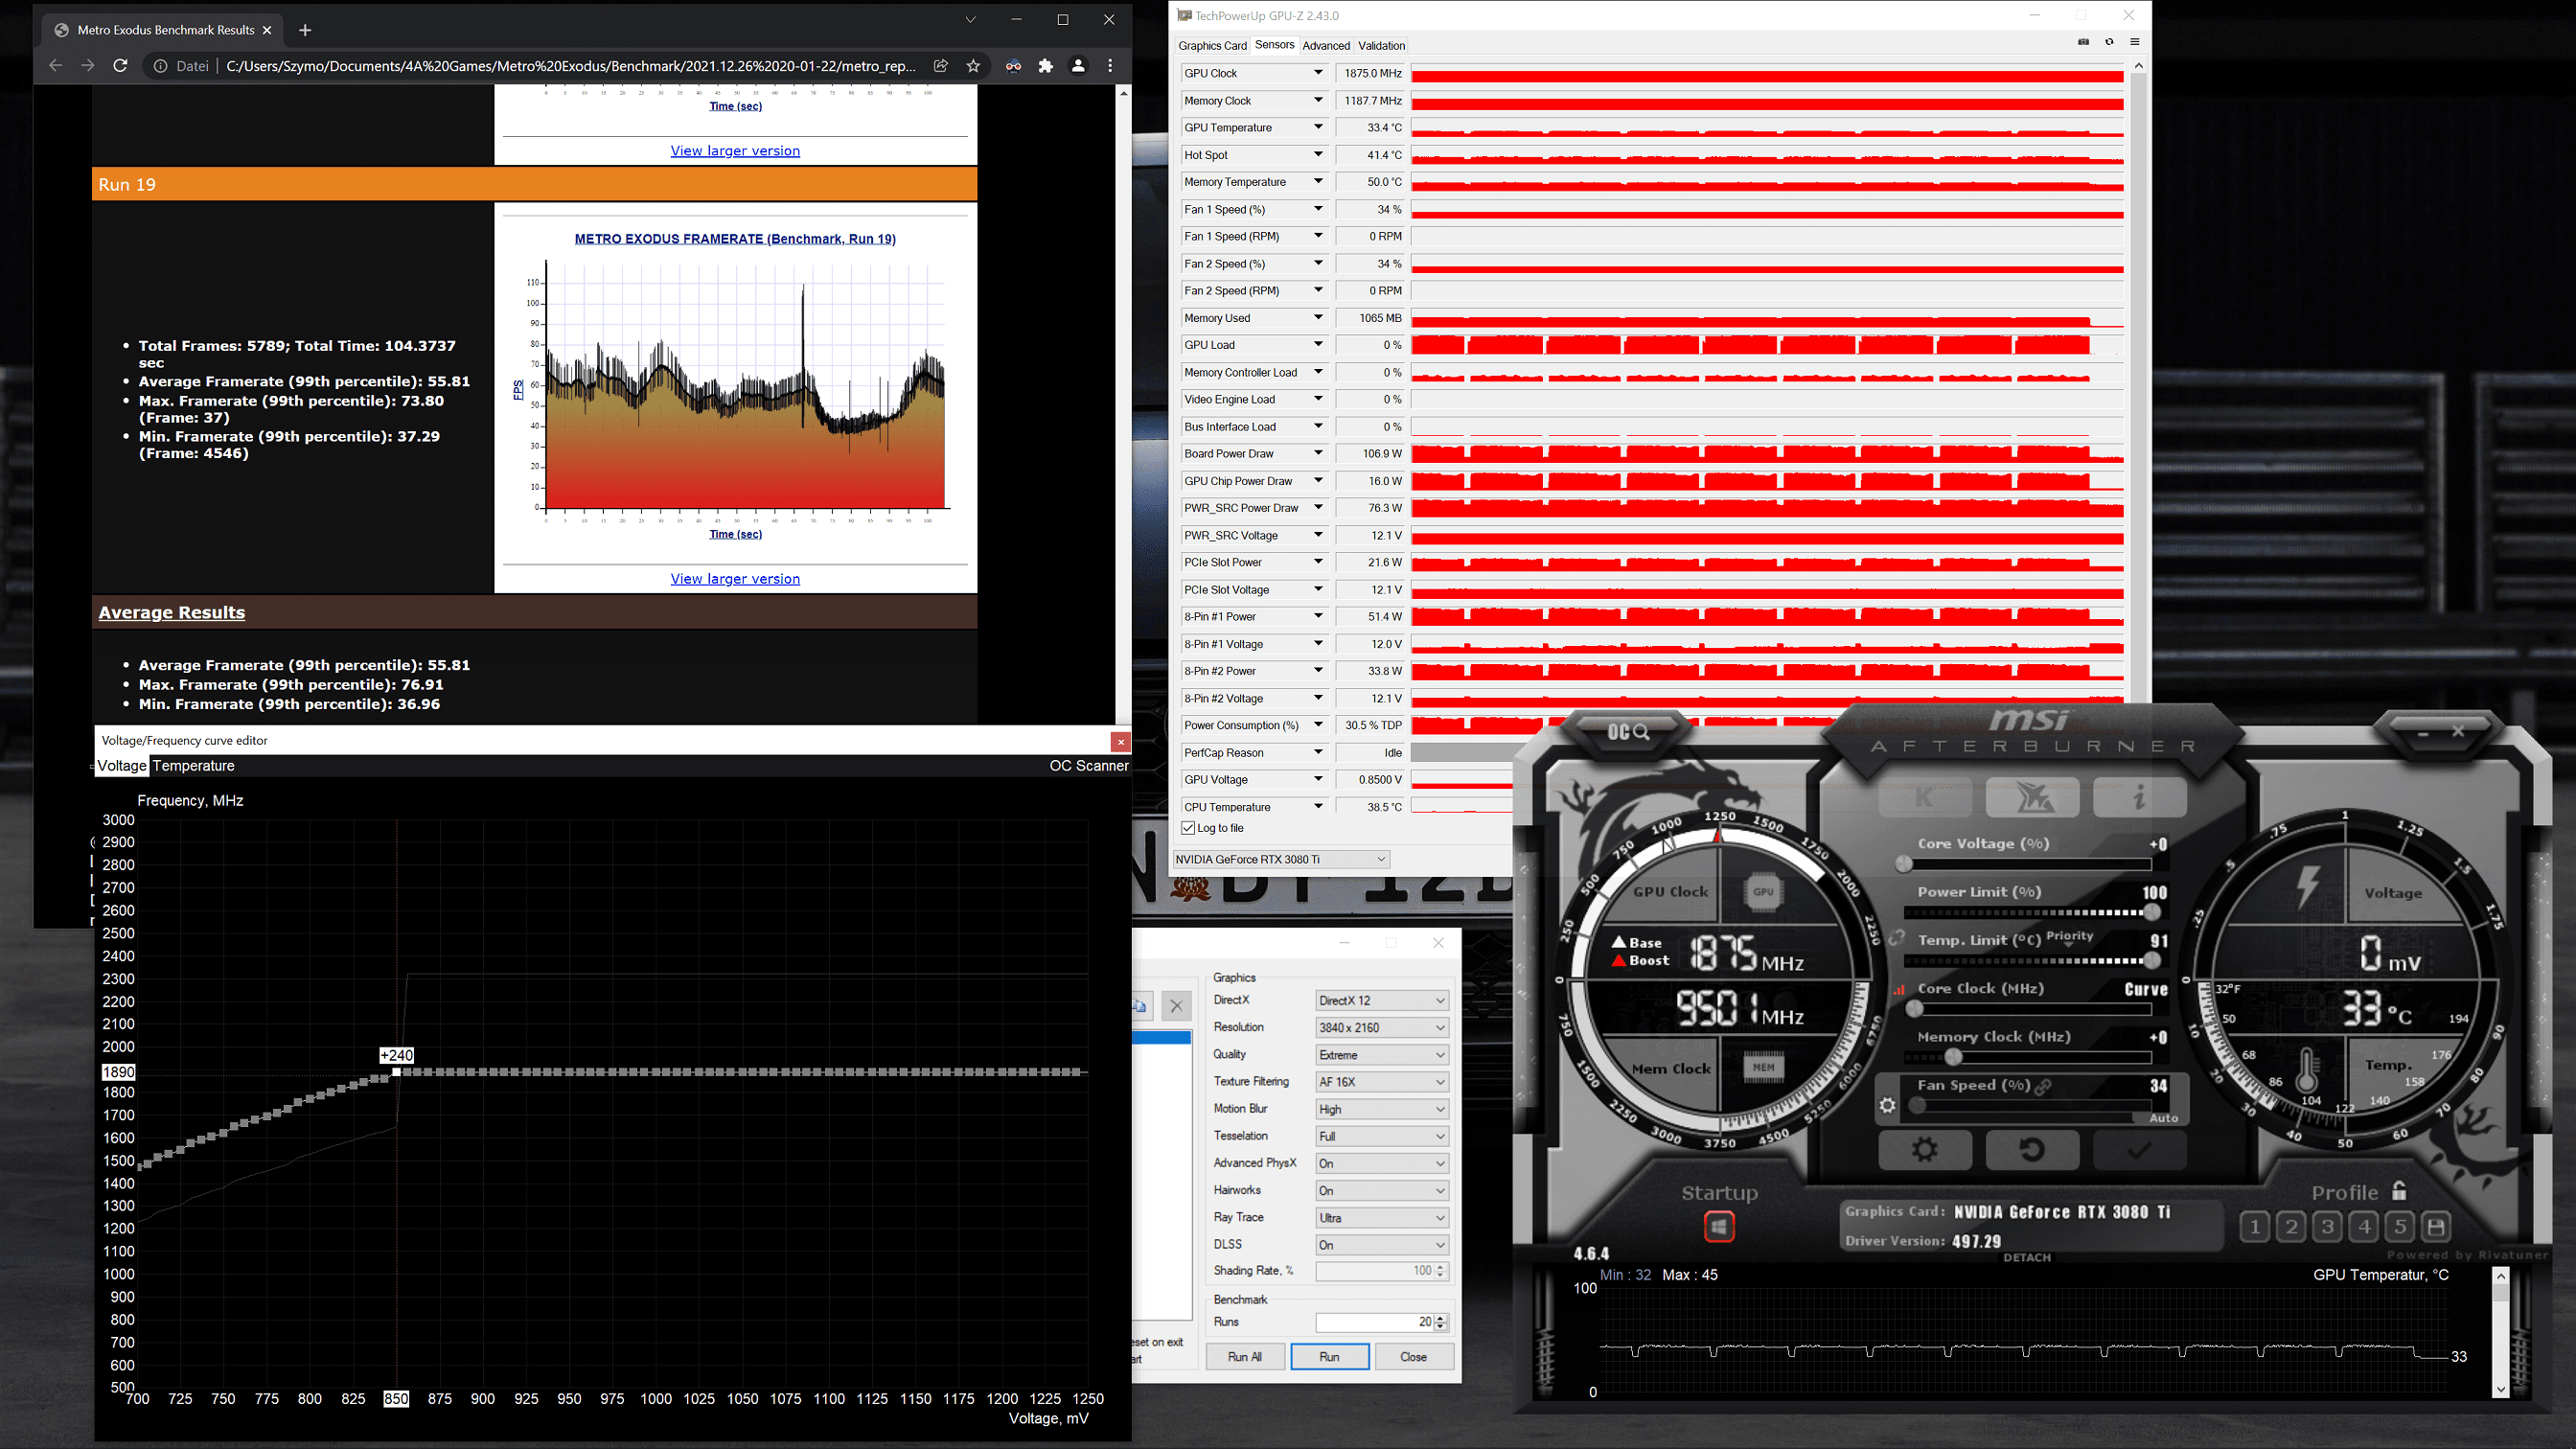Screen dimensions: 2576x1449
Task: Reload the Chrome page
Action: 120,66
